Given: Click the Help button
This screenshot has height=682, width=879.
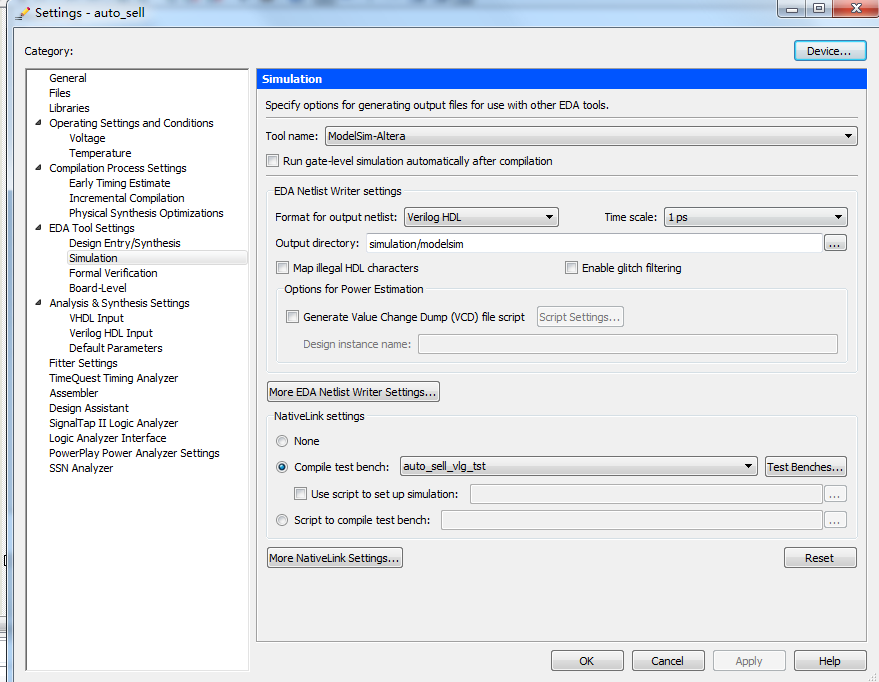Looking at the screenshot, I should click(830, 661).
